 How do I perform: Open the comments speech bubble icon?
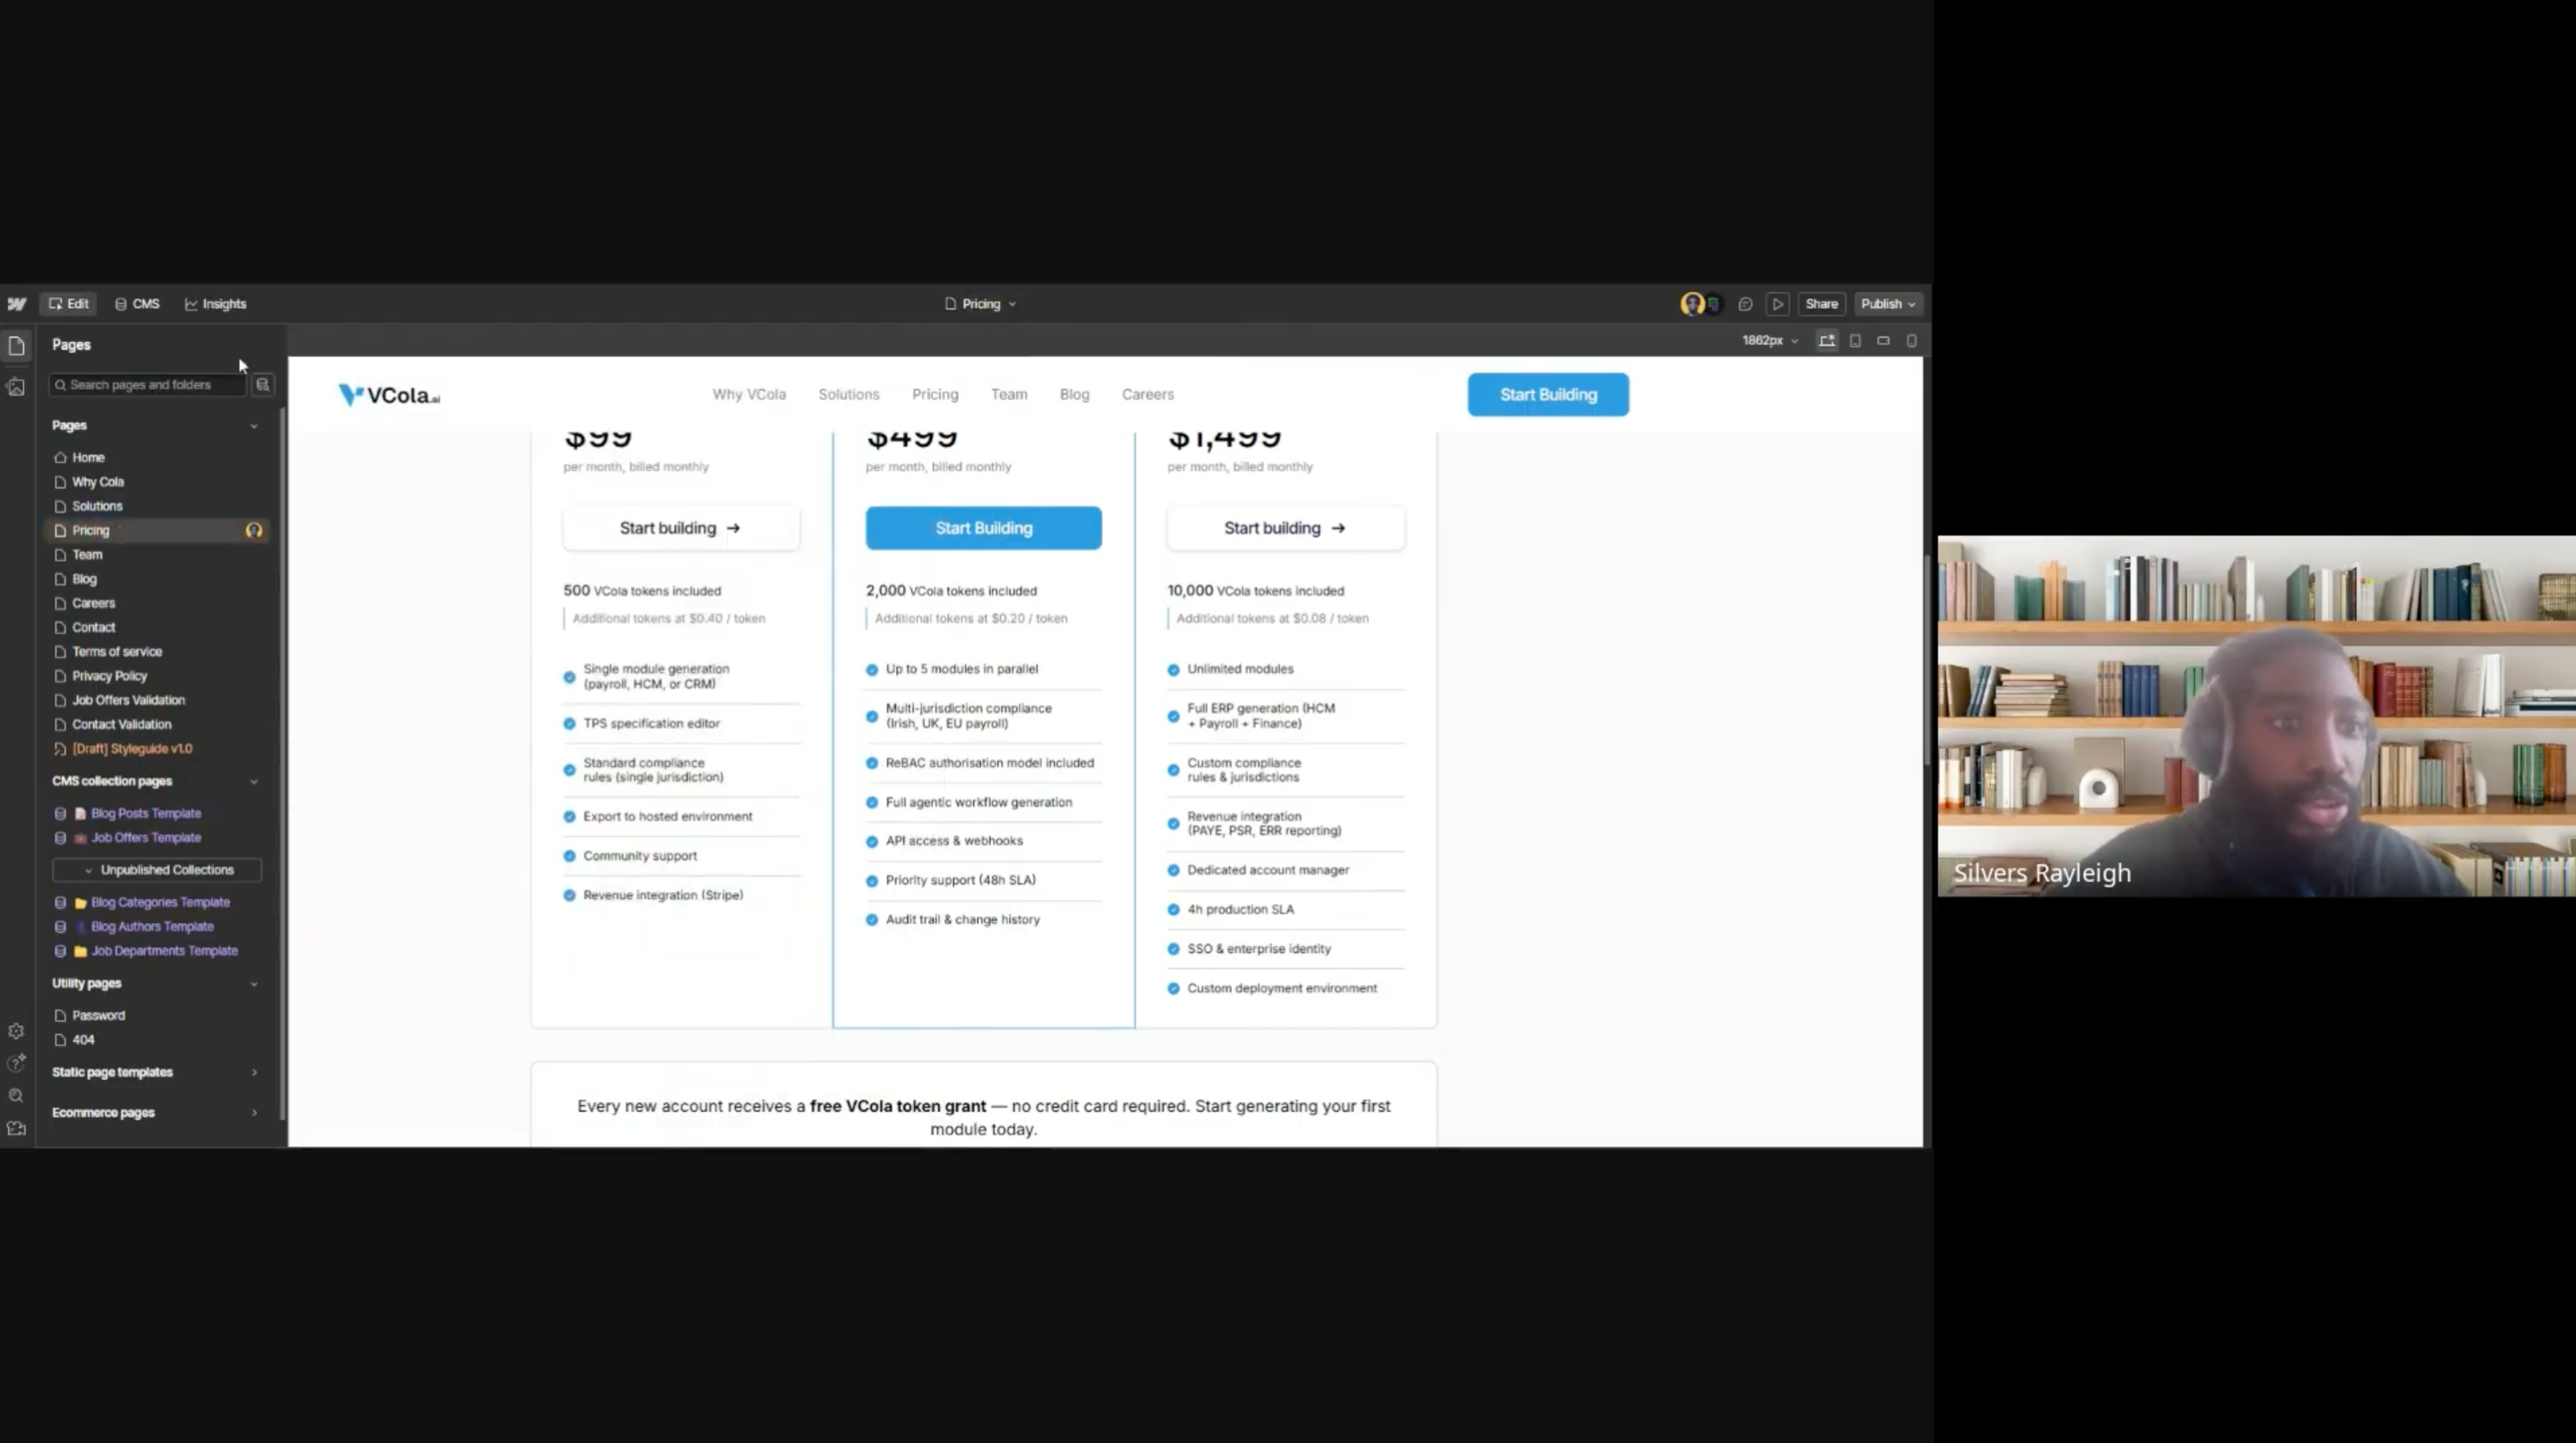pyautogui.click(x=1745, y=304)
